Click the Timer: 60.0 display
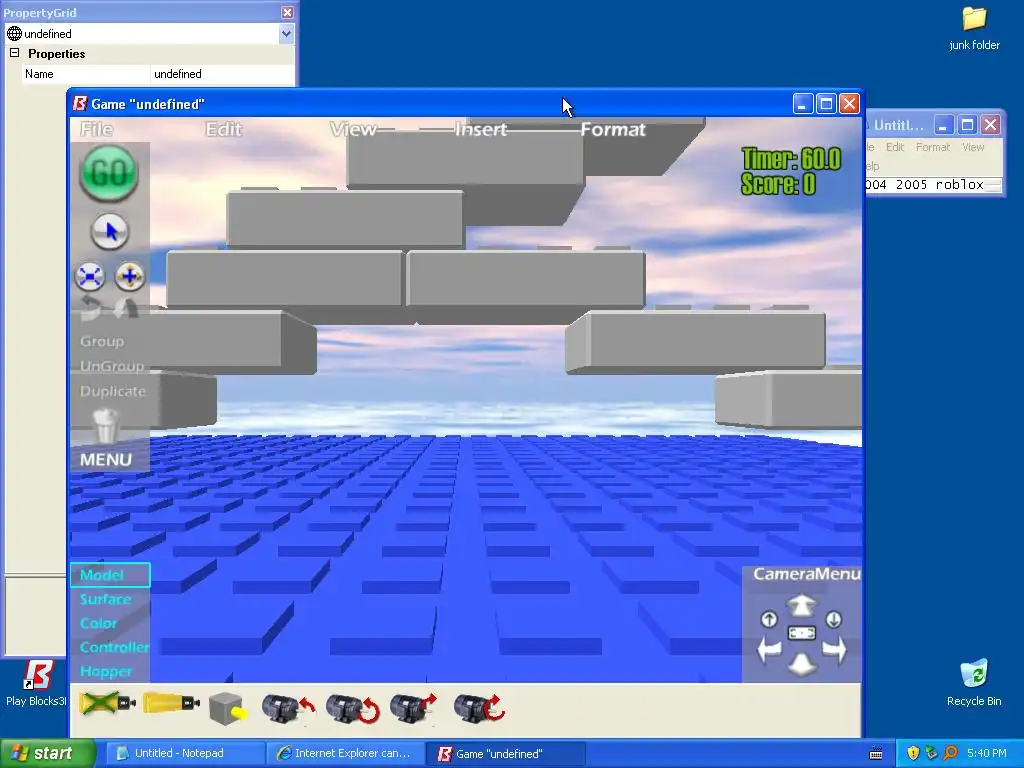1024x768 pixels. pyautogui.click(x=792, y=159)
